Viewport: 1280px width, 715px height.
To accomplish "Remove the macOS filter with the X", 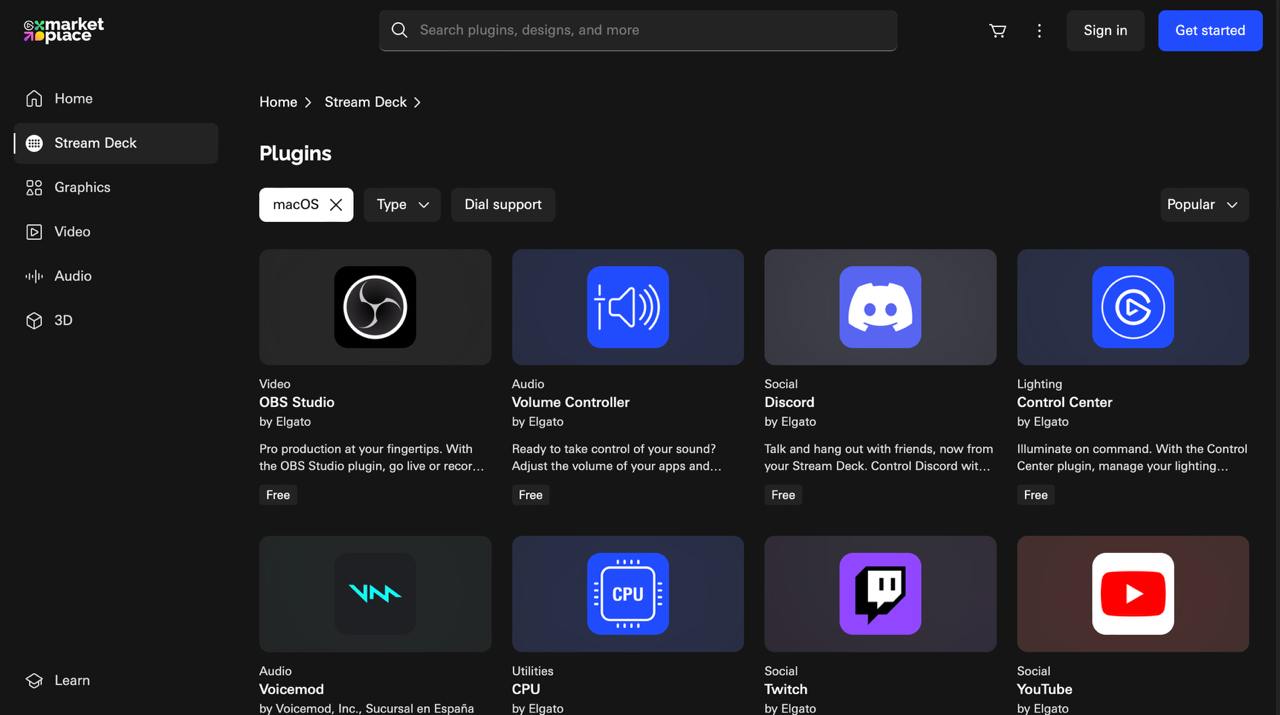I will point(336,205).
